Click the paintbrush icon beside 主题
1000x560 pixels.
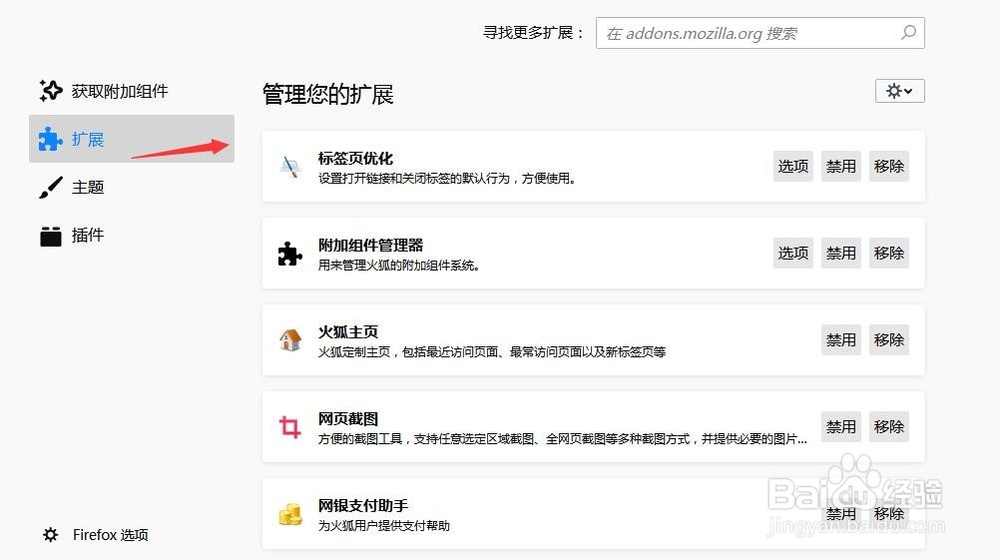[51, 188]
